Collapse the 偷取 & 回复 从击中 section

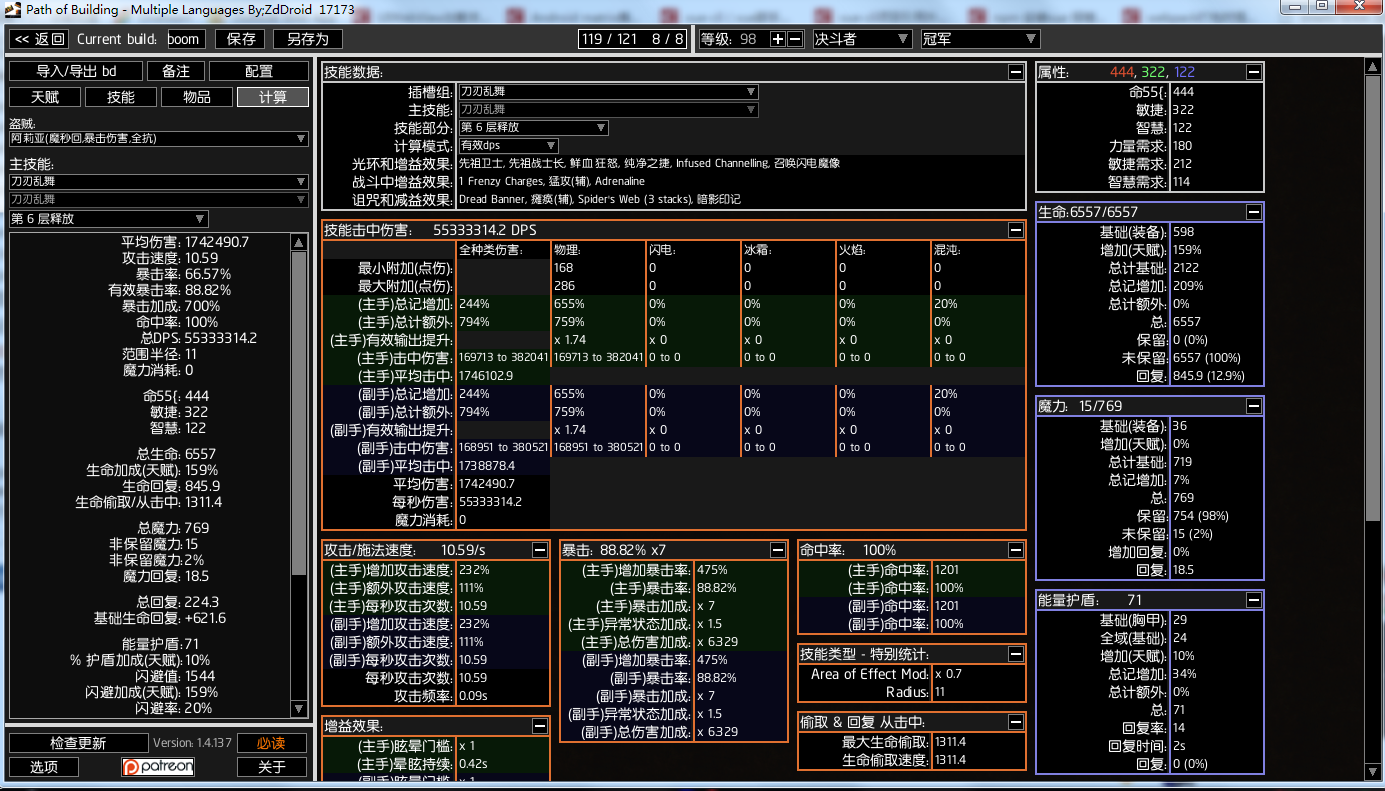(x=1016, y=722)
